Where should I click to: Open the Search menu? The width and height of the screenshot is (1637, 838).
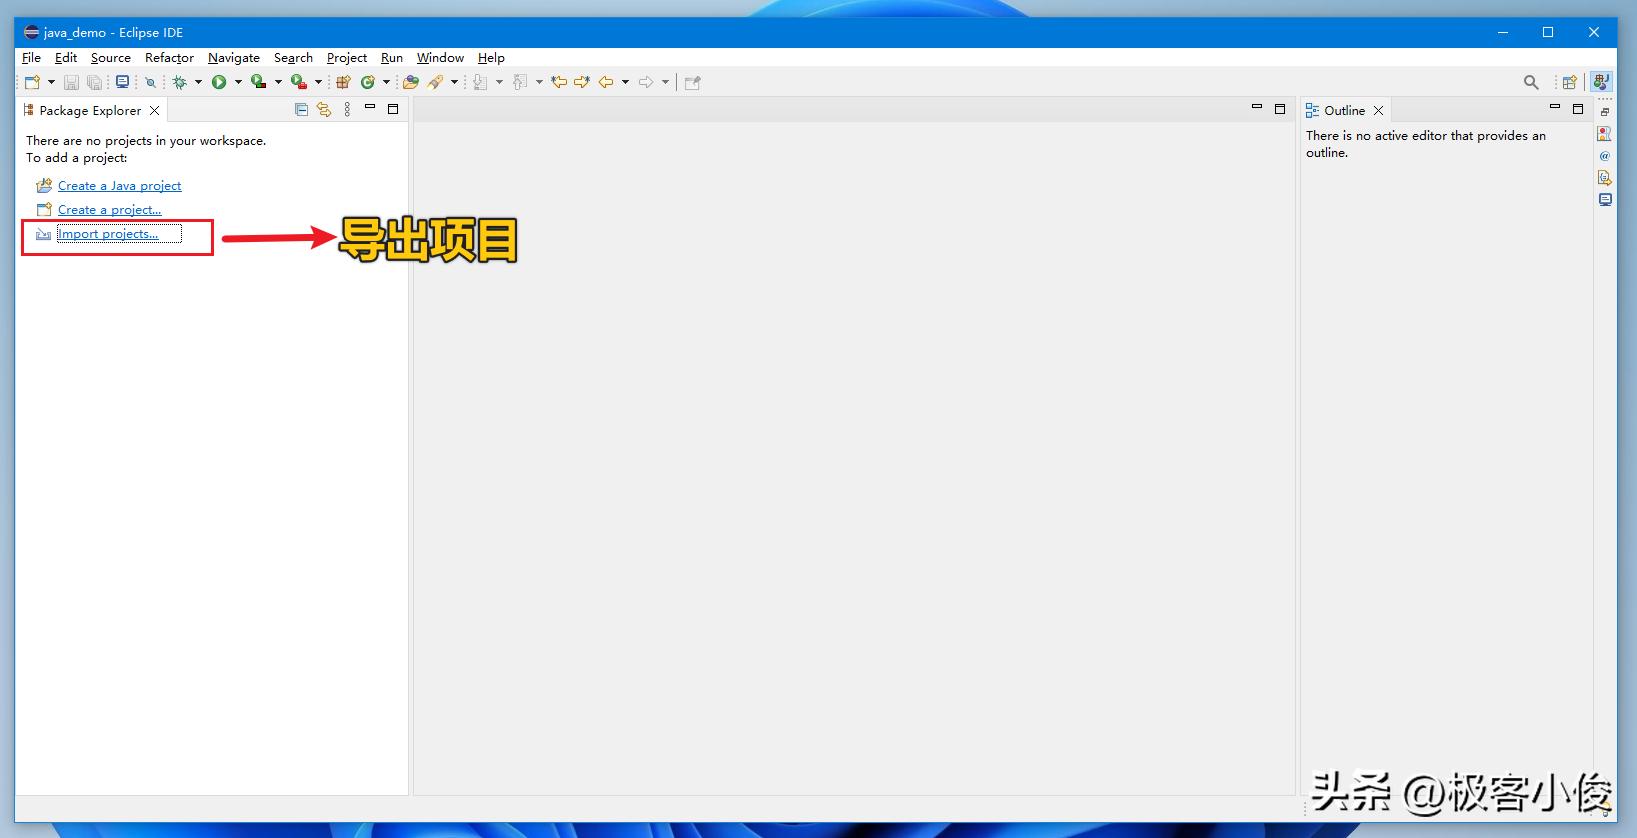pos(293,58)
